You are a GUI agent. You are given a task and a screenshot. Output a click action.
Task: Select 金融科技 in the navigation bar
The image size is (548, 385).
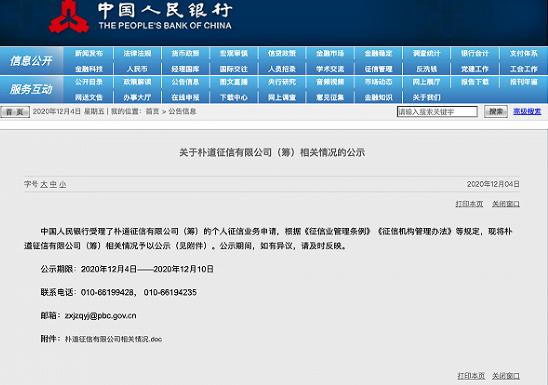tap(89, 69)
